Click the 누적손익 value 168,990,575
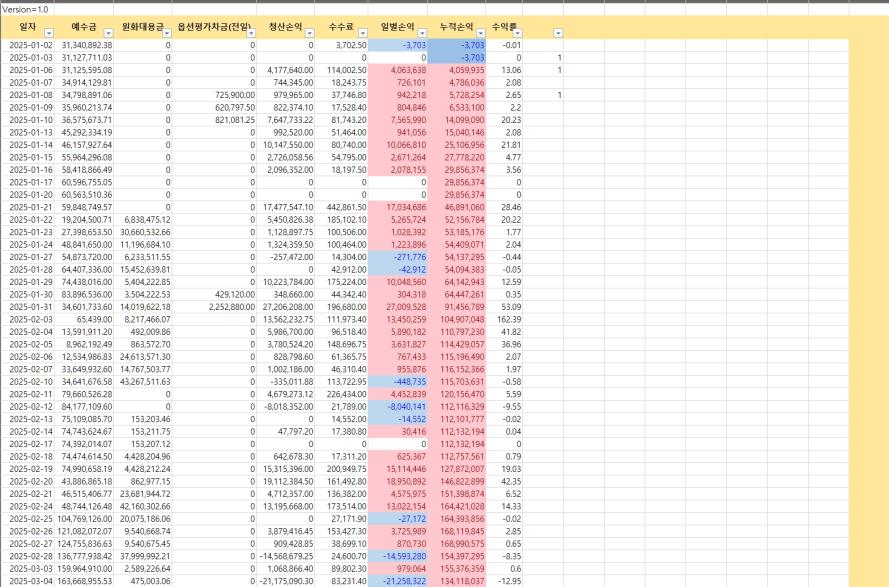 point(456,544)
